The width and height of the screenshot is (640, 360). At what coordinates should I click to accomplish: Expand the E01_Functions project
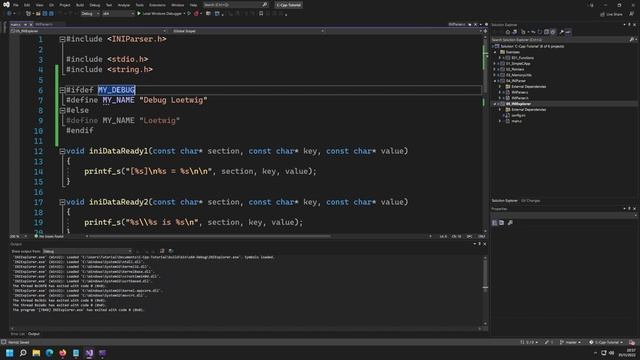500,58
